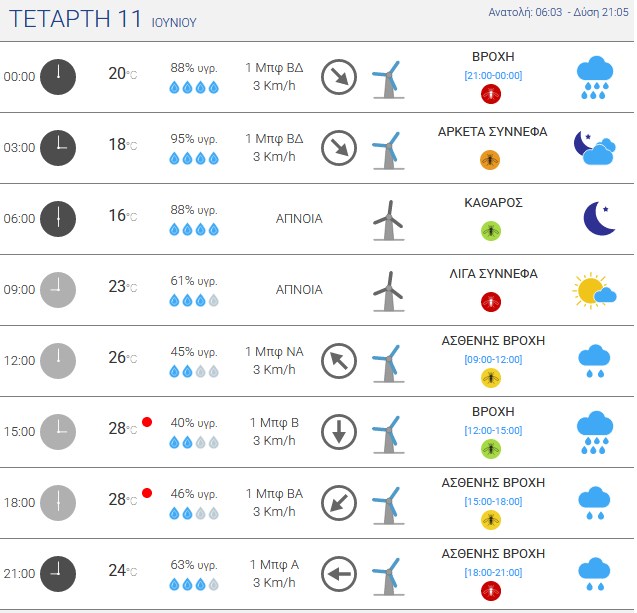Open the [09:00-12:00] rain period link

click(x=493, y=360)
